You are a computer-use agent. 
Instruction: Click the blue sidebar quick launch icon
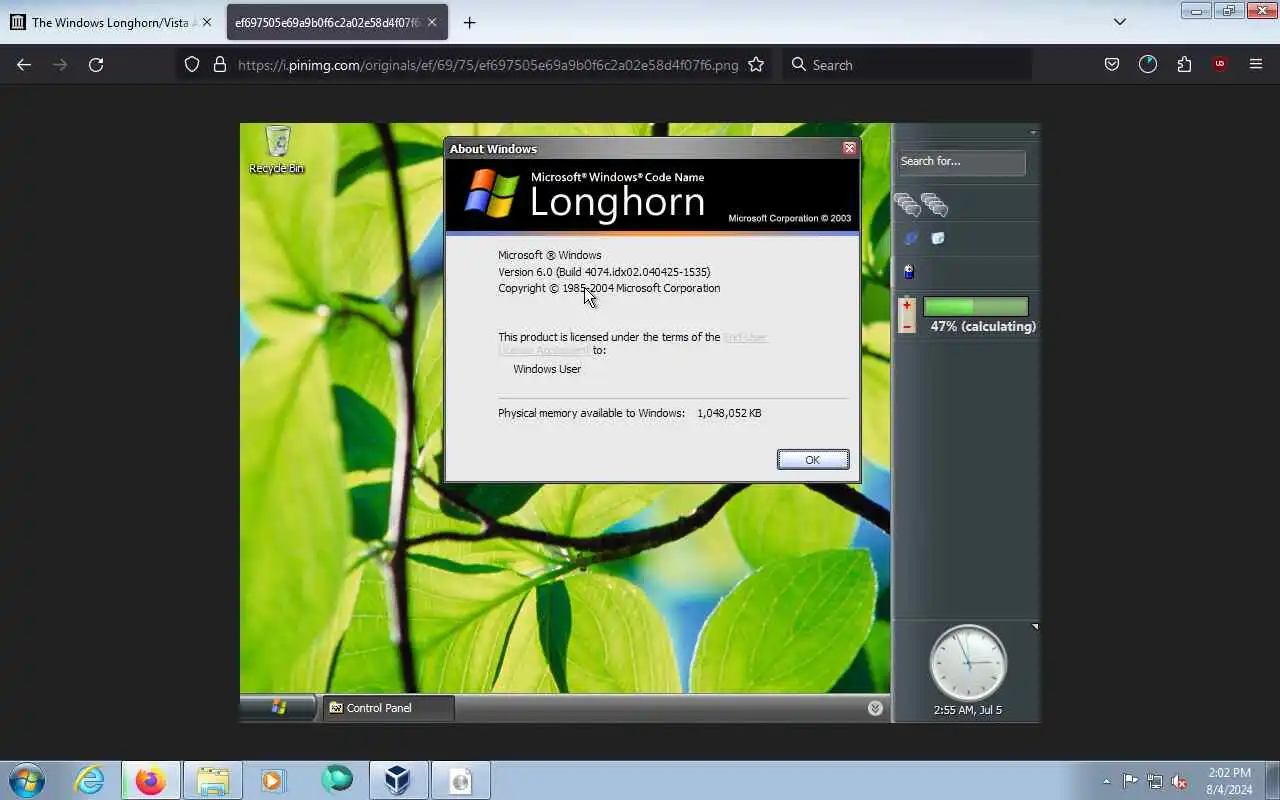tap(911, 238)
